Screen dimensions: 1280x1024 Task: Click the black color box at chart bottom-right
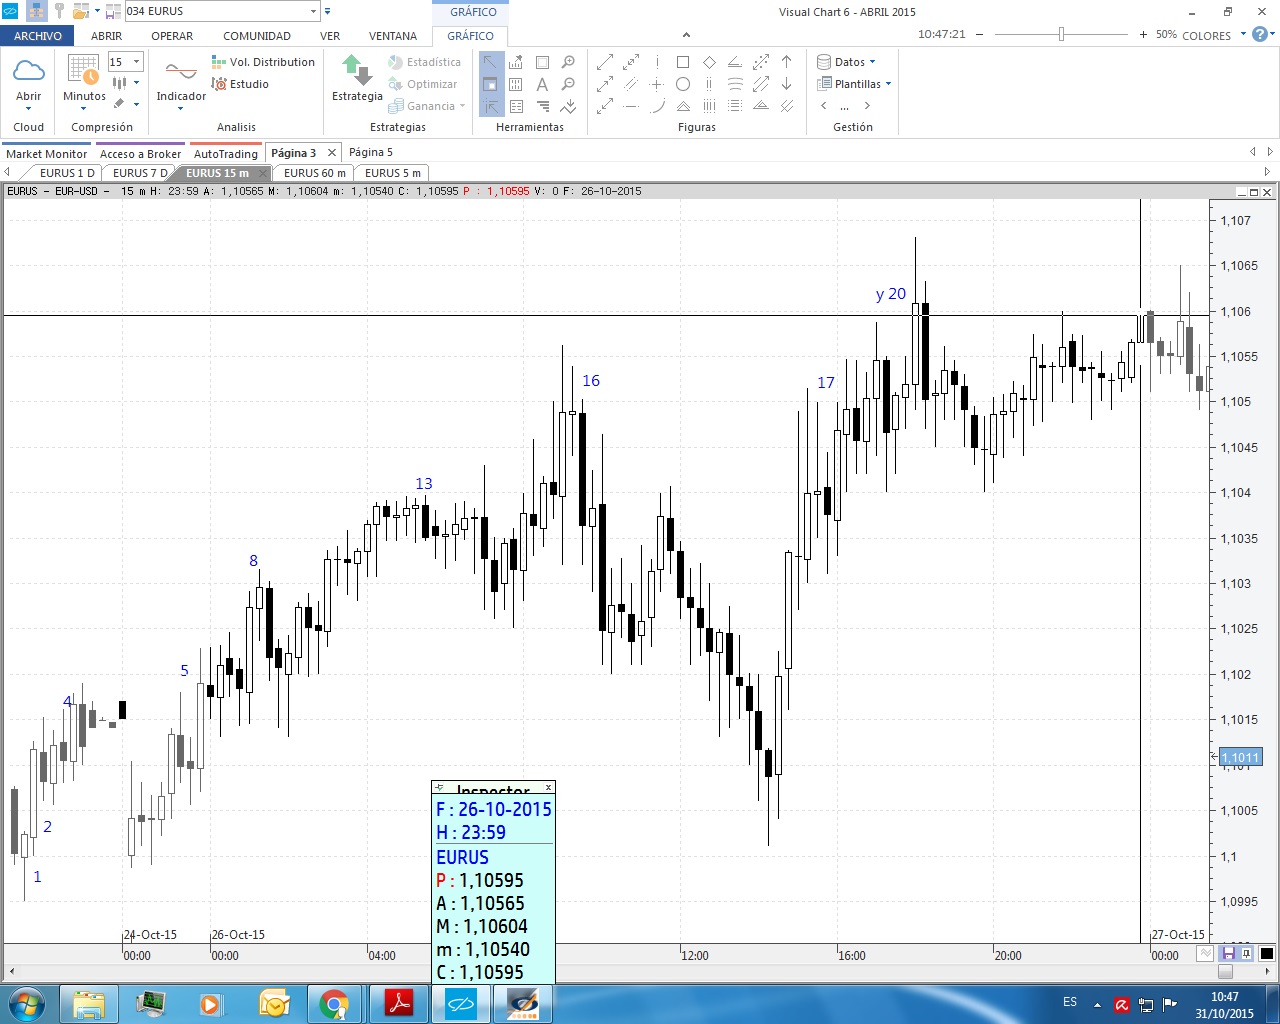click(1266, 954)
